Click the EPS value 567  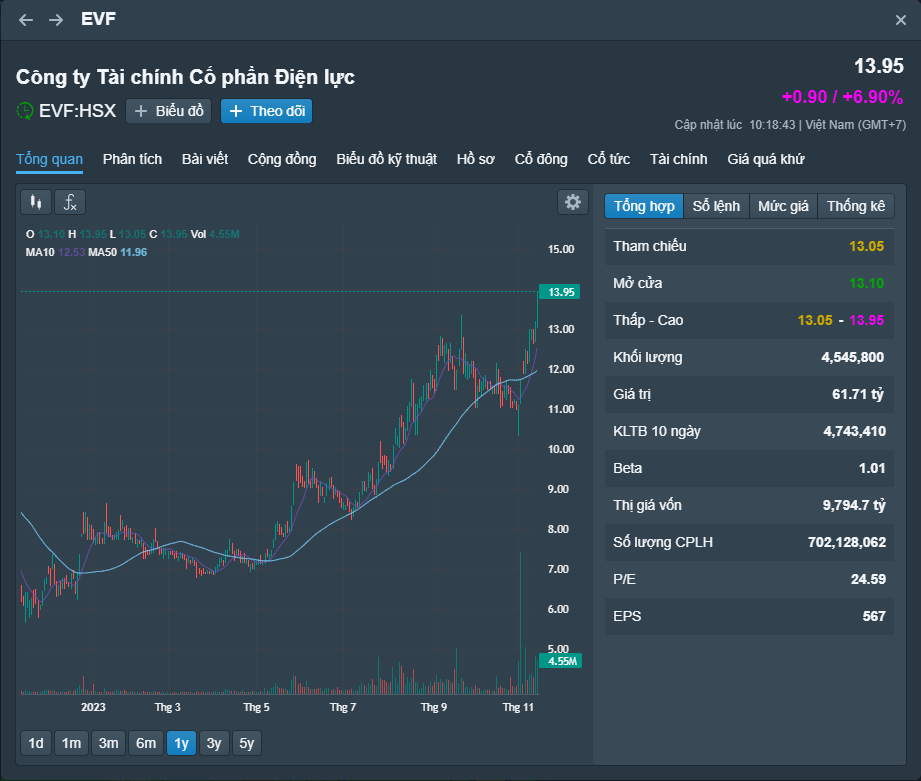coord(874,616)
